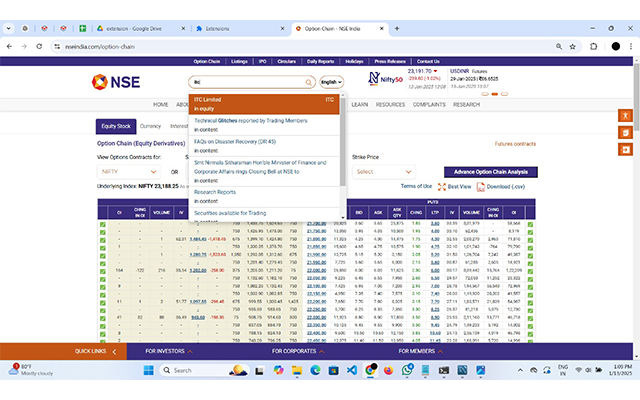Toggle right puts checkbox on 21,800.00 row

click(x=530, y=240)
